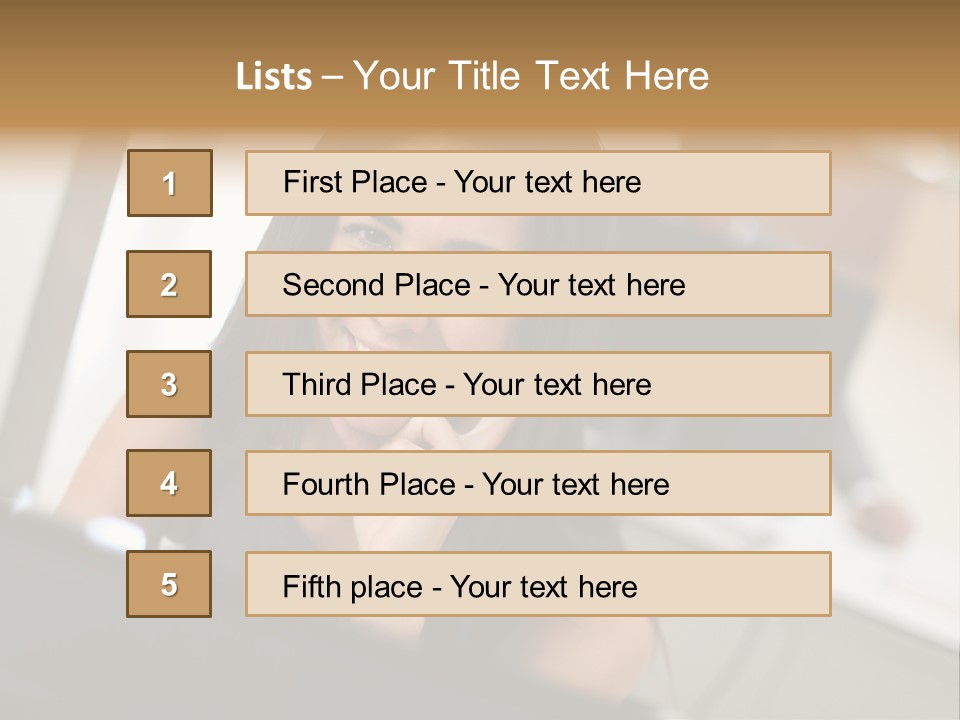Click the "Third Place" text bar
The width and height of the screenshot is (960, 720).
click(x=538, y=384)
